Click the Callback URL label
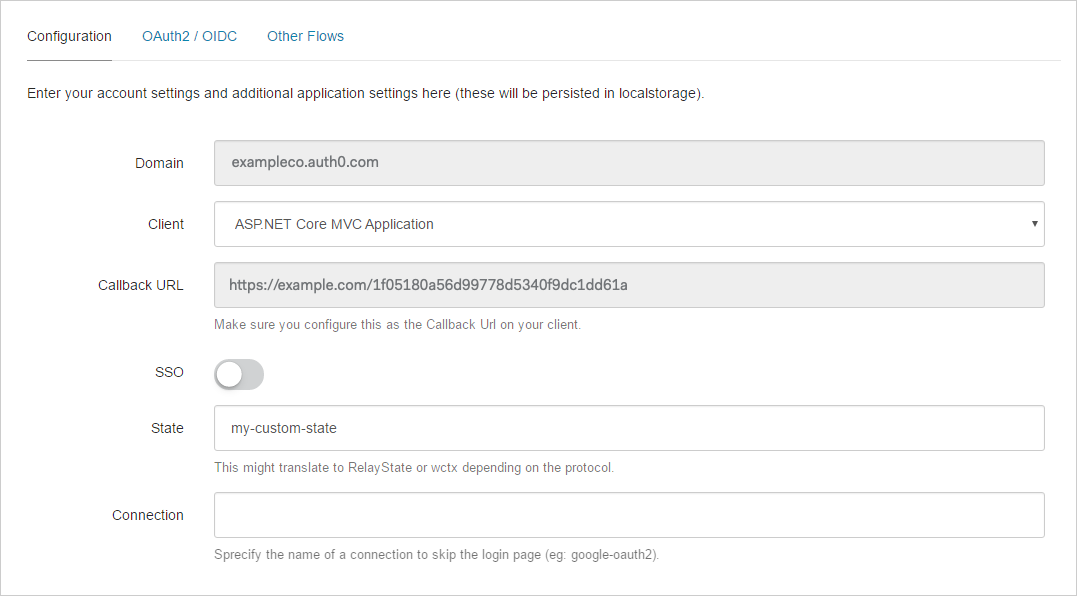The height and width of the screenshot is (596, 1077). pos(140,285)
